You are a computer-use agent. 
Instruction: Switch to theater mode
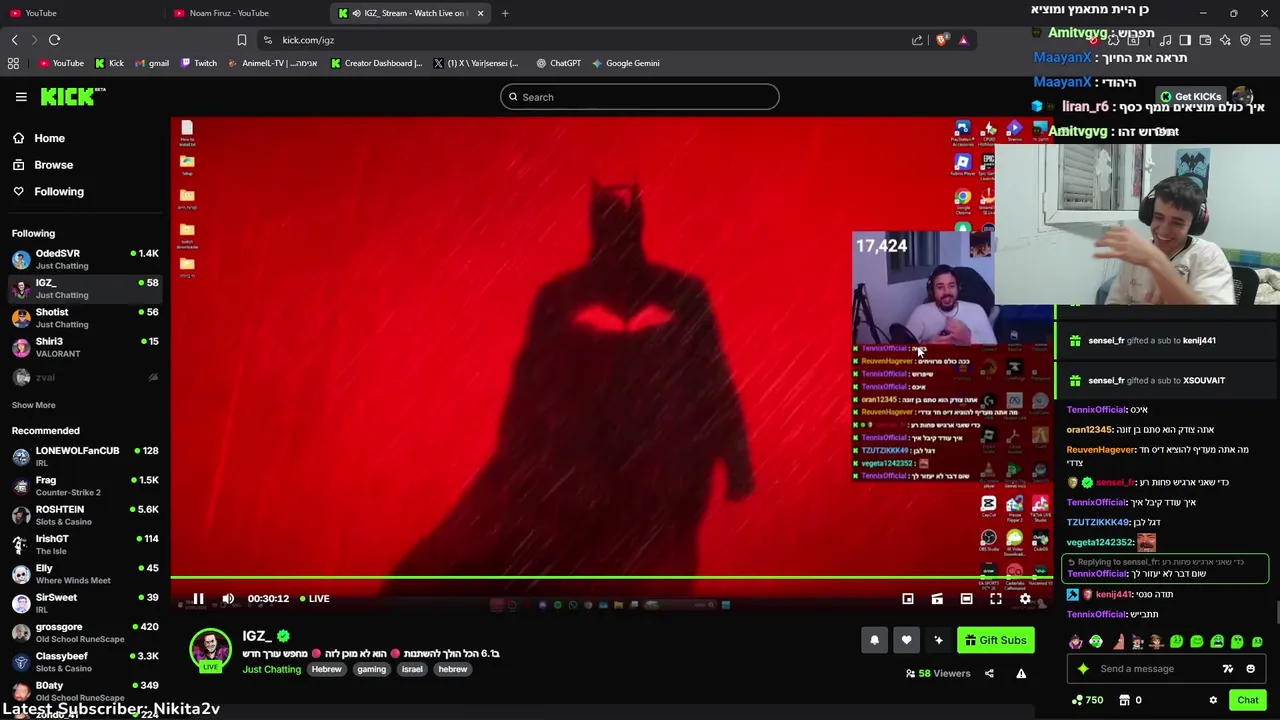[966, 599]
